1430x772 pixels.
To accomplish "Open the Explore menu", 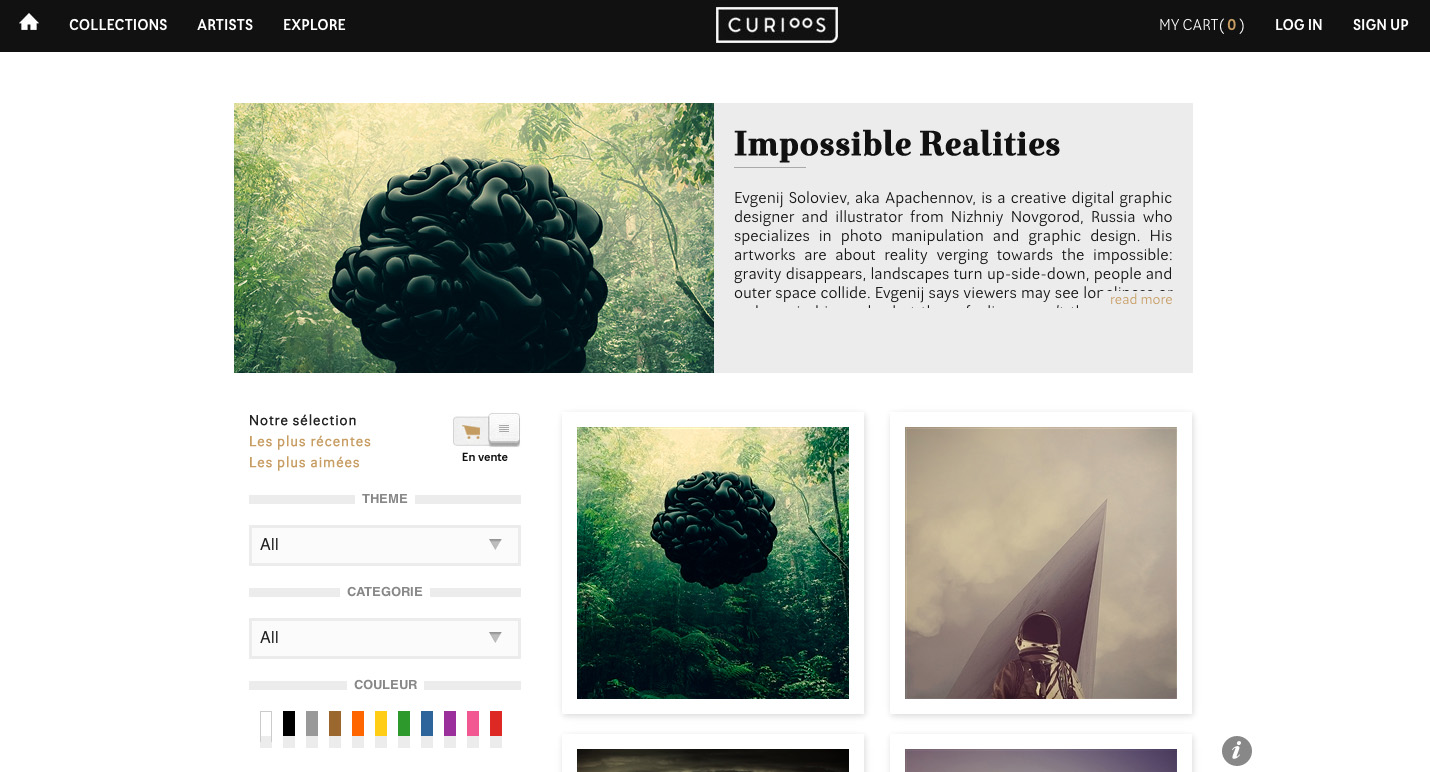I will (x=314, y=25).
